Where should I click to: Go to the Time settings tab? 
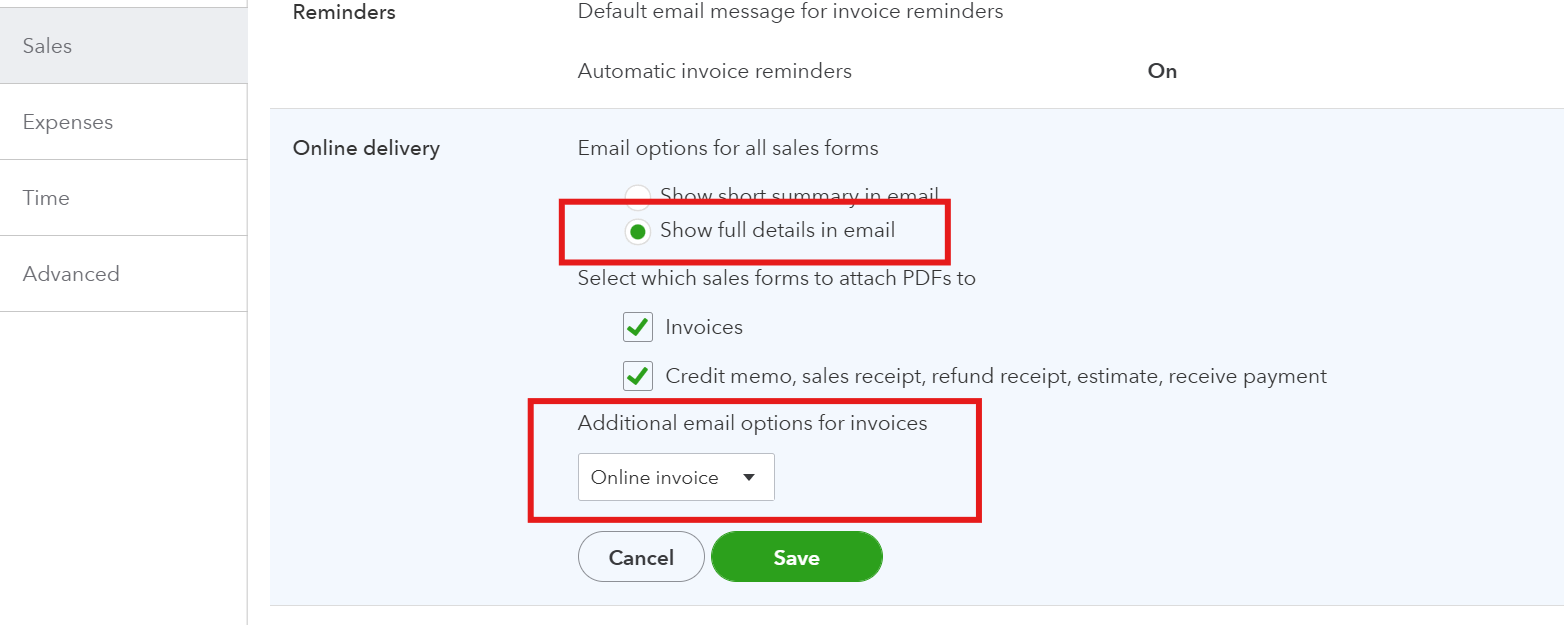tap(46, 198)
